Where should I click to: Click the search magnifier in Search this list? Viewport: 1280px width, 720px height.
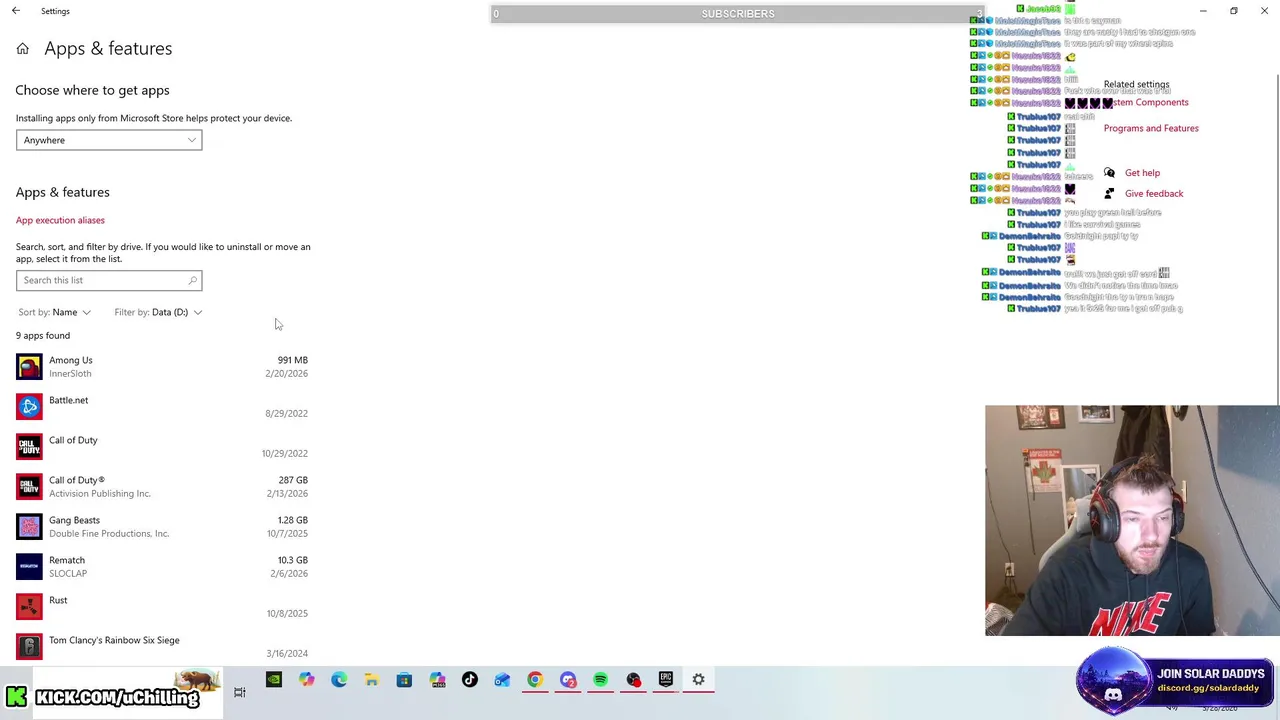(192, 280)
